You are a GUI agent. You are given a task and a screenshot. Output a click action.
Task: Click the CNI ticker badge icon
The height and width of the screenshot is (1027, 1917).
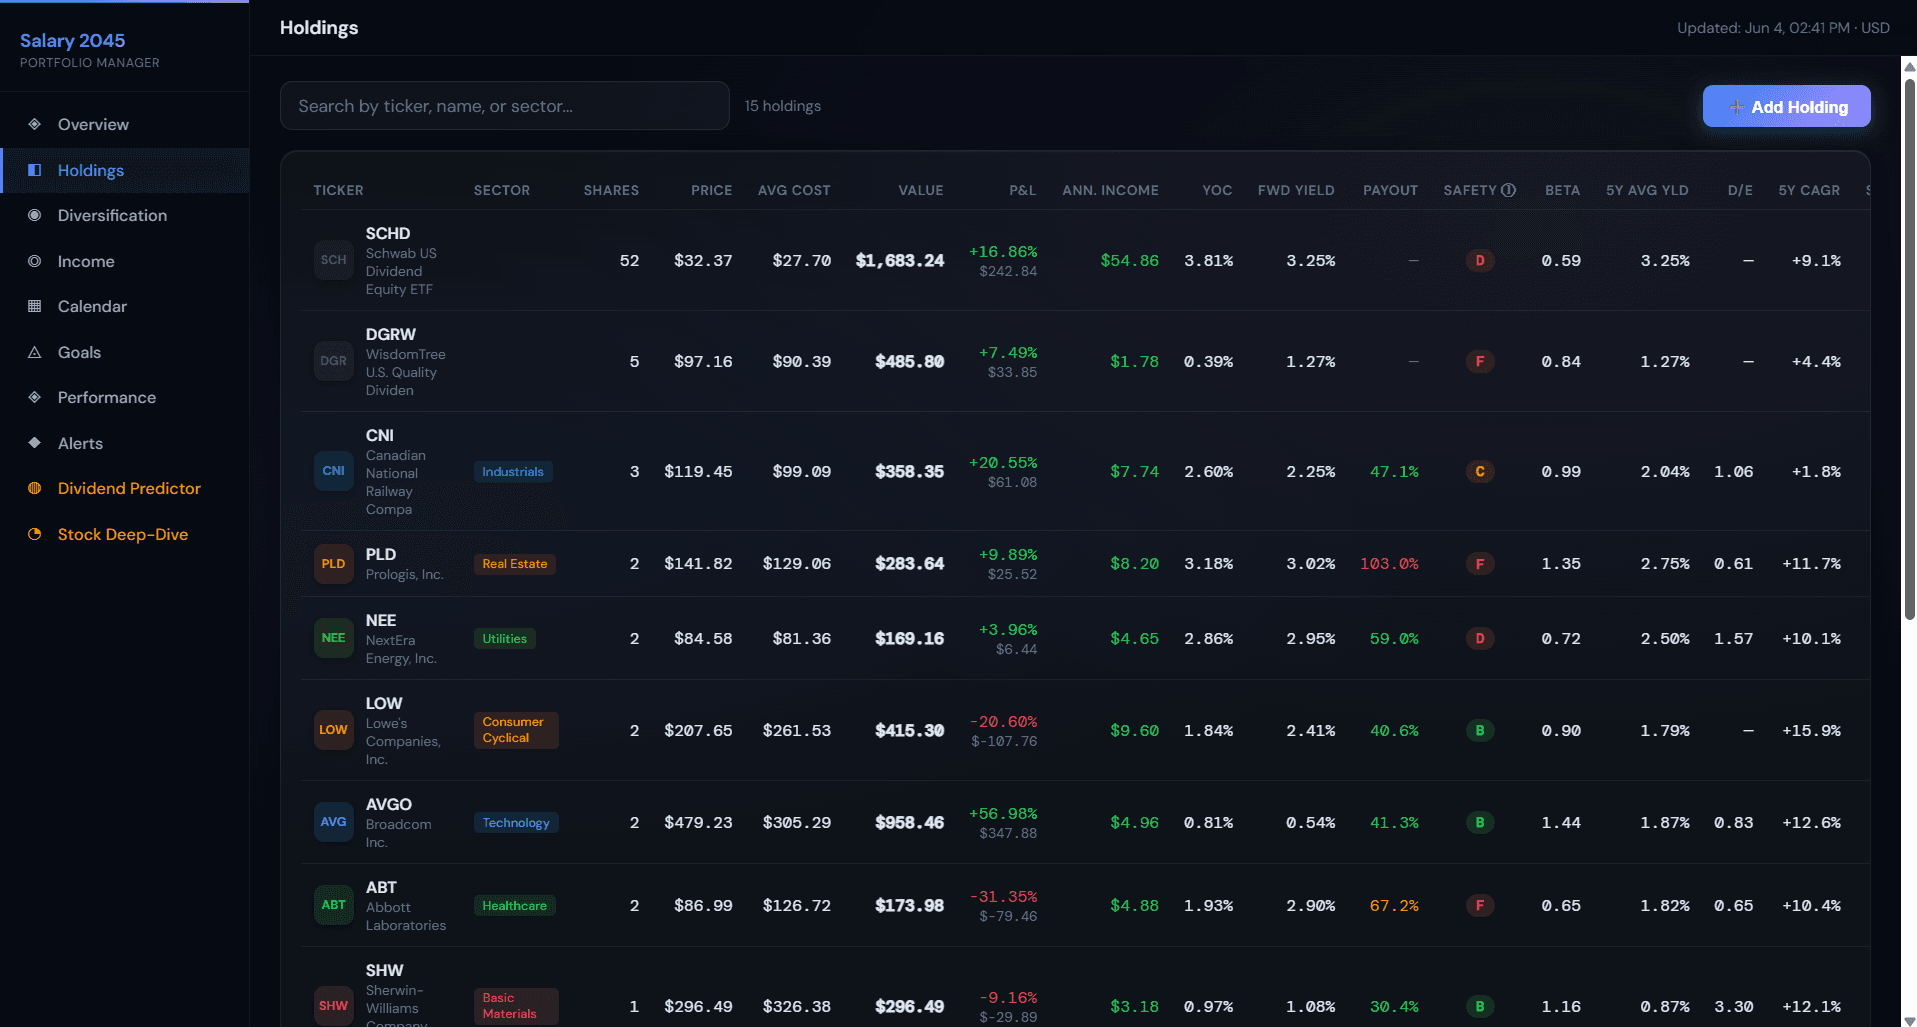click(x=334, y=471)
